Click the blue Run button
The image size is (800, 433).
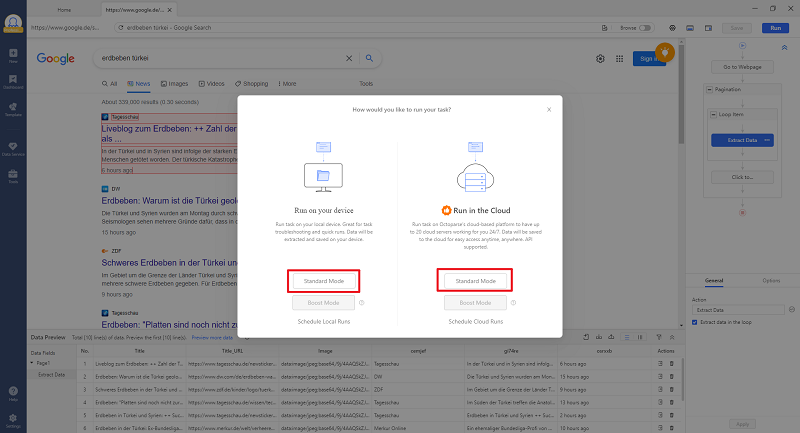(x=776, y=28)
